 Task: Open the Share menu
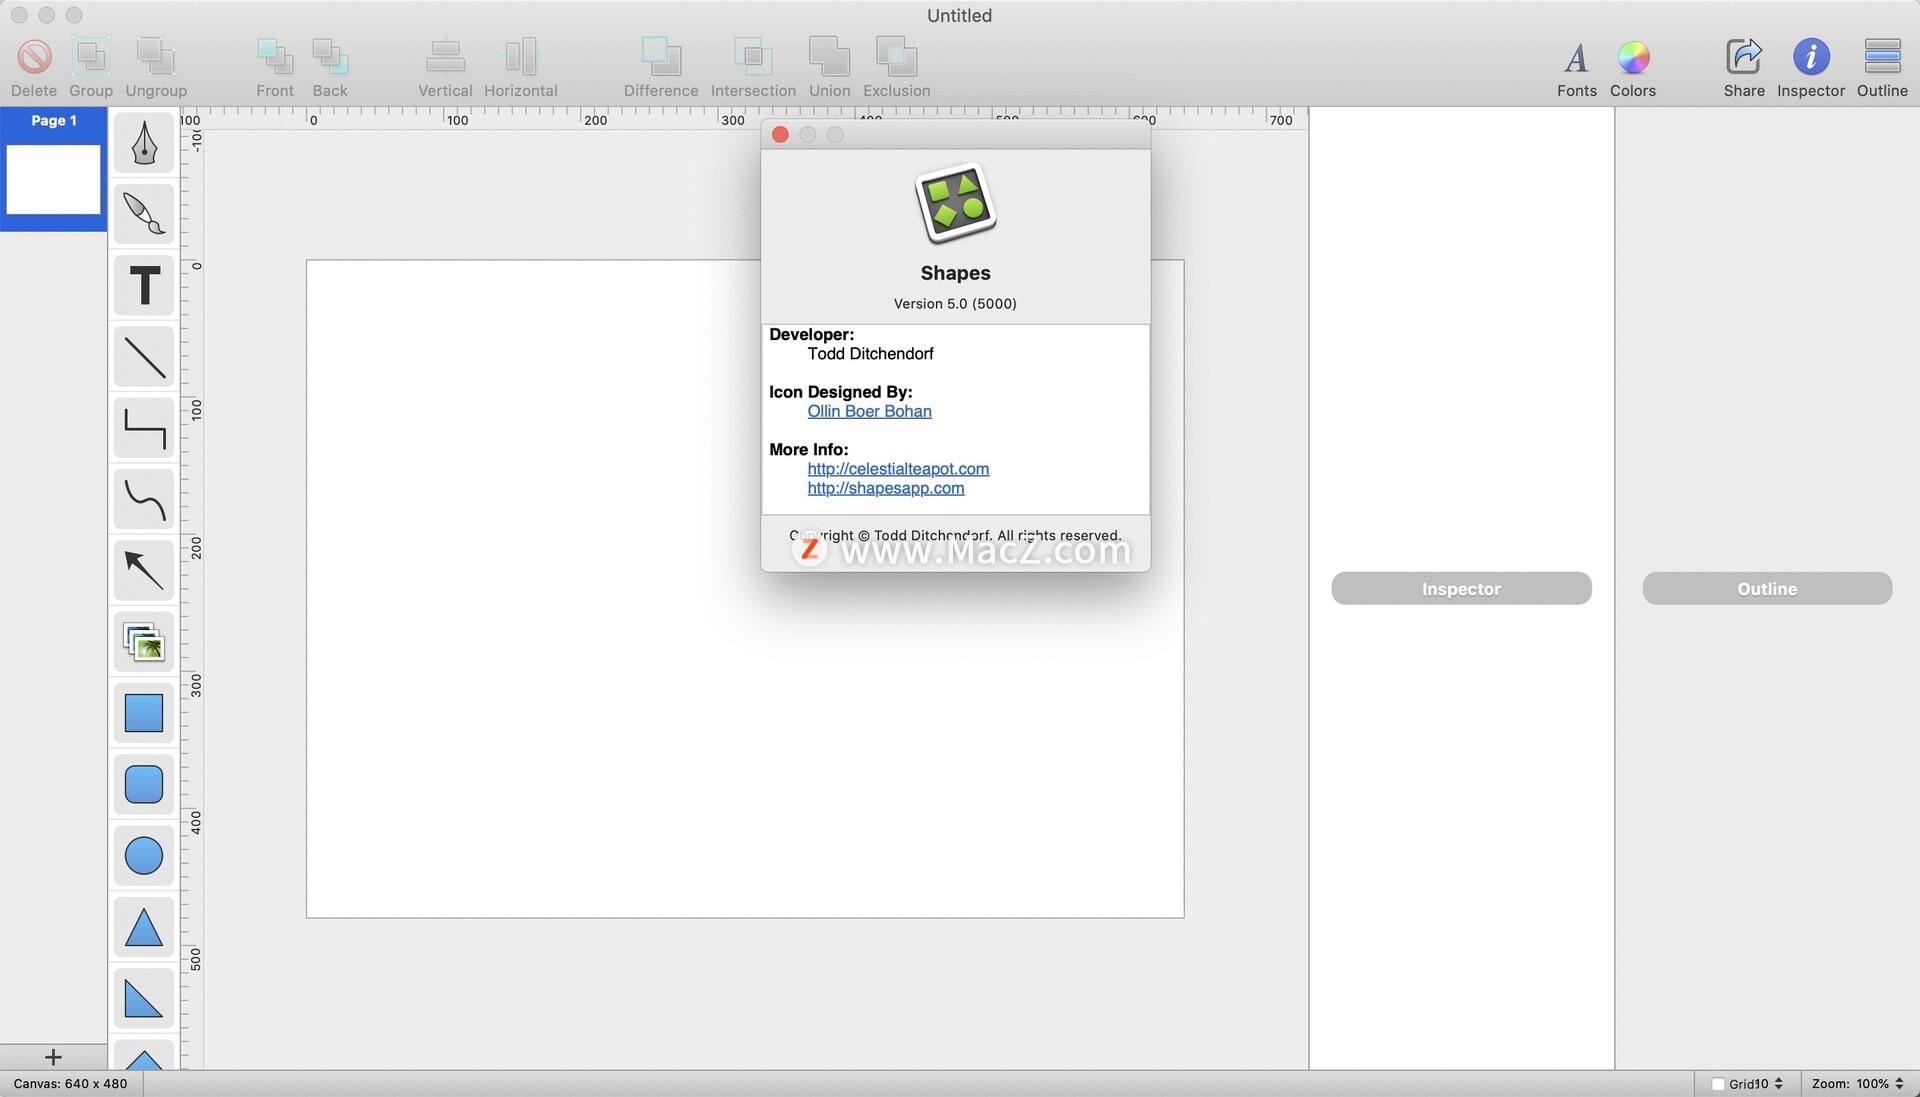1744,57
